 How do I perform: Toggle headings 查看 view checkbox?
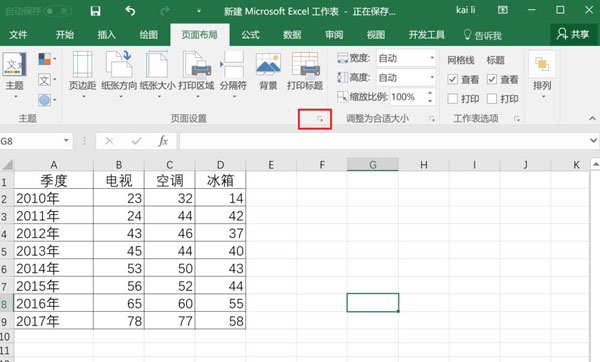(x=492, y=80)
